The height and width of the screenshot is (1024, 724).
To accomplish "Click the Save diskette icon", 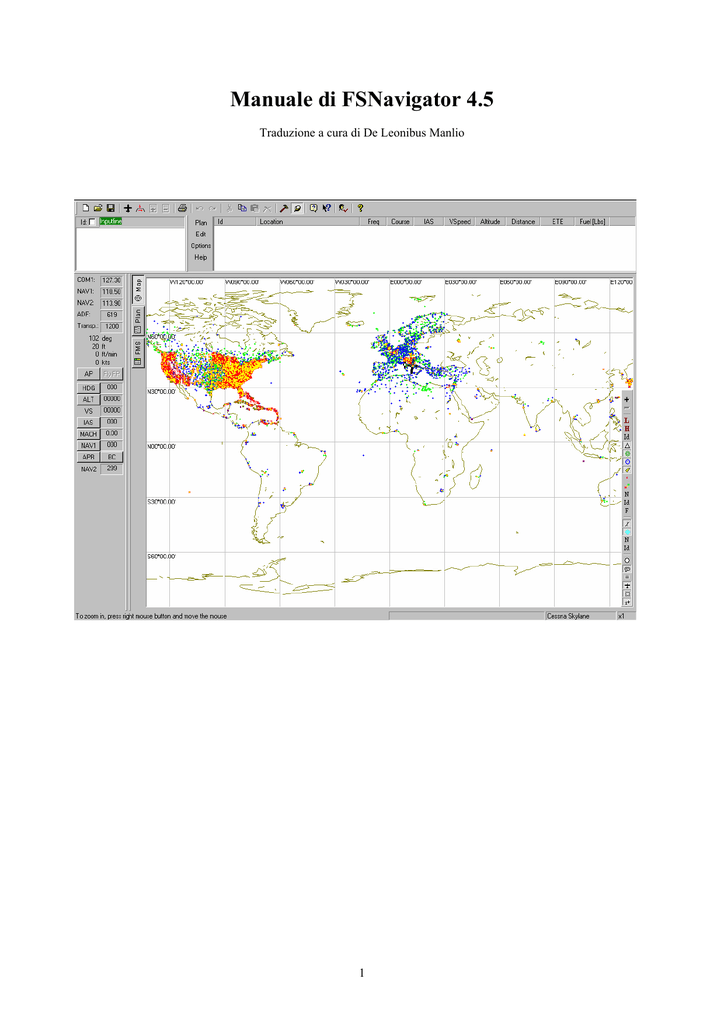I will [110, 208].
